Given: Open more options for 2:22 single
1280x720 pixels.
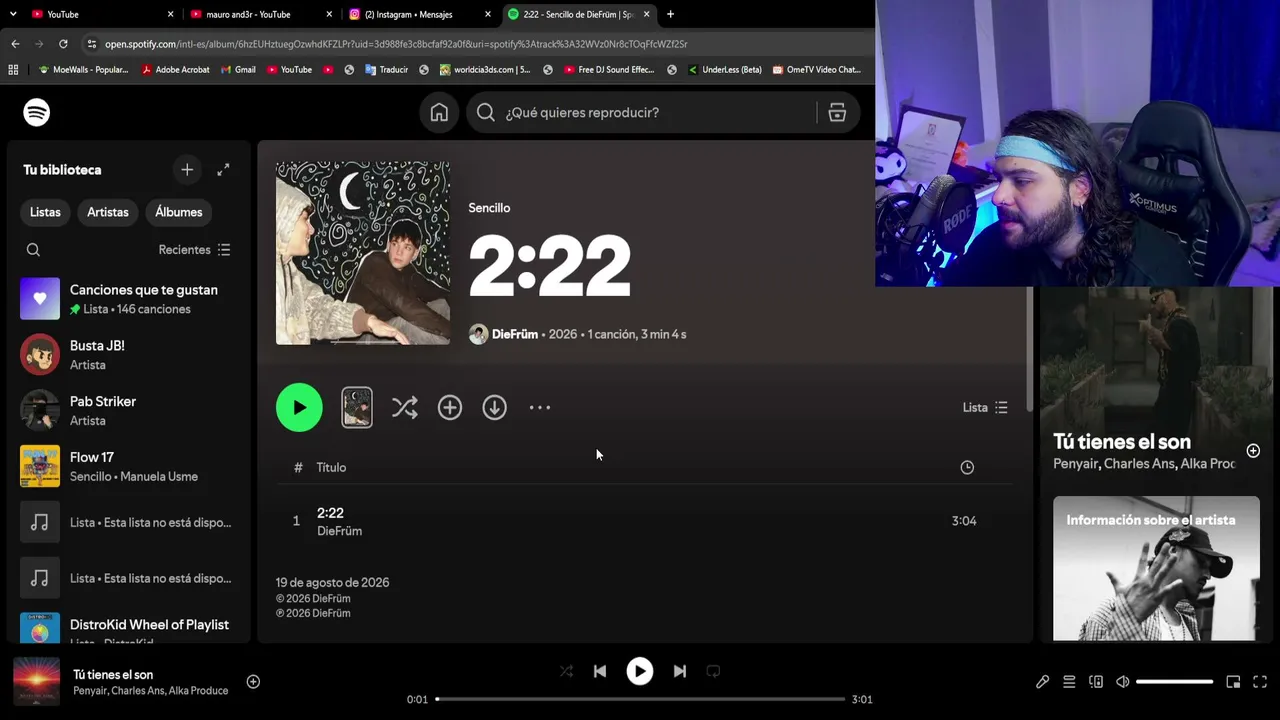Looking at the screenshot, I should (x=540, y=408).
